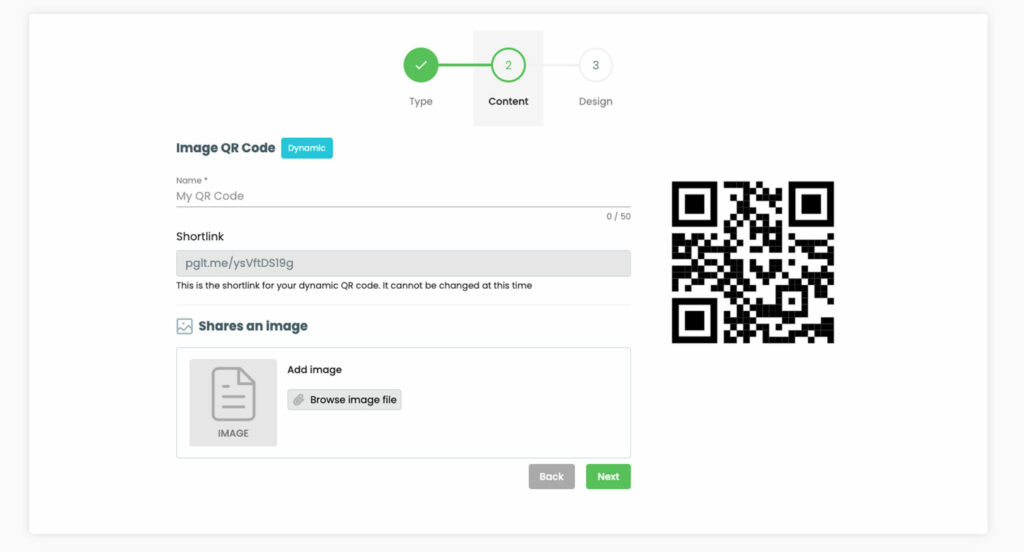Screen dimensions: 1024x552
Task: Open the Design step label
Action: [596, 101]
